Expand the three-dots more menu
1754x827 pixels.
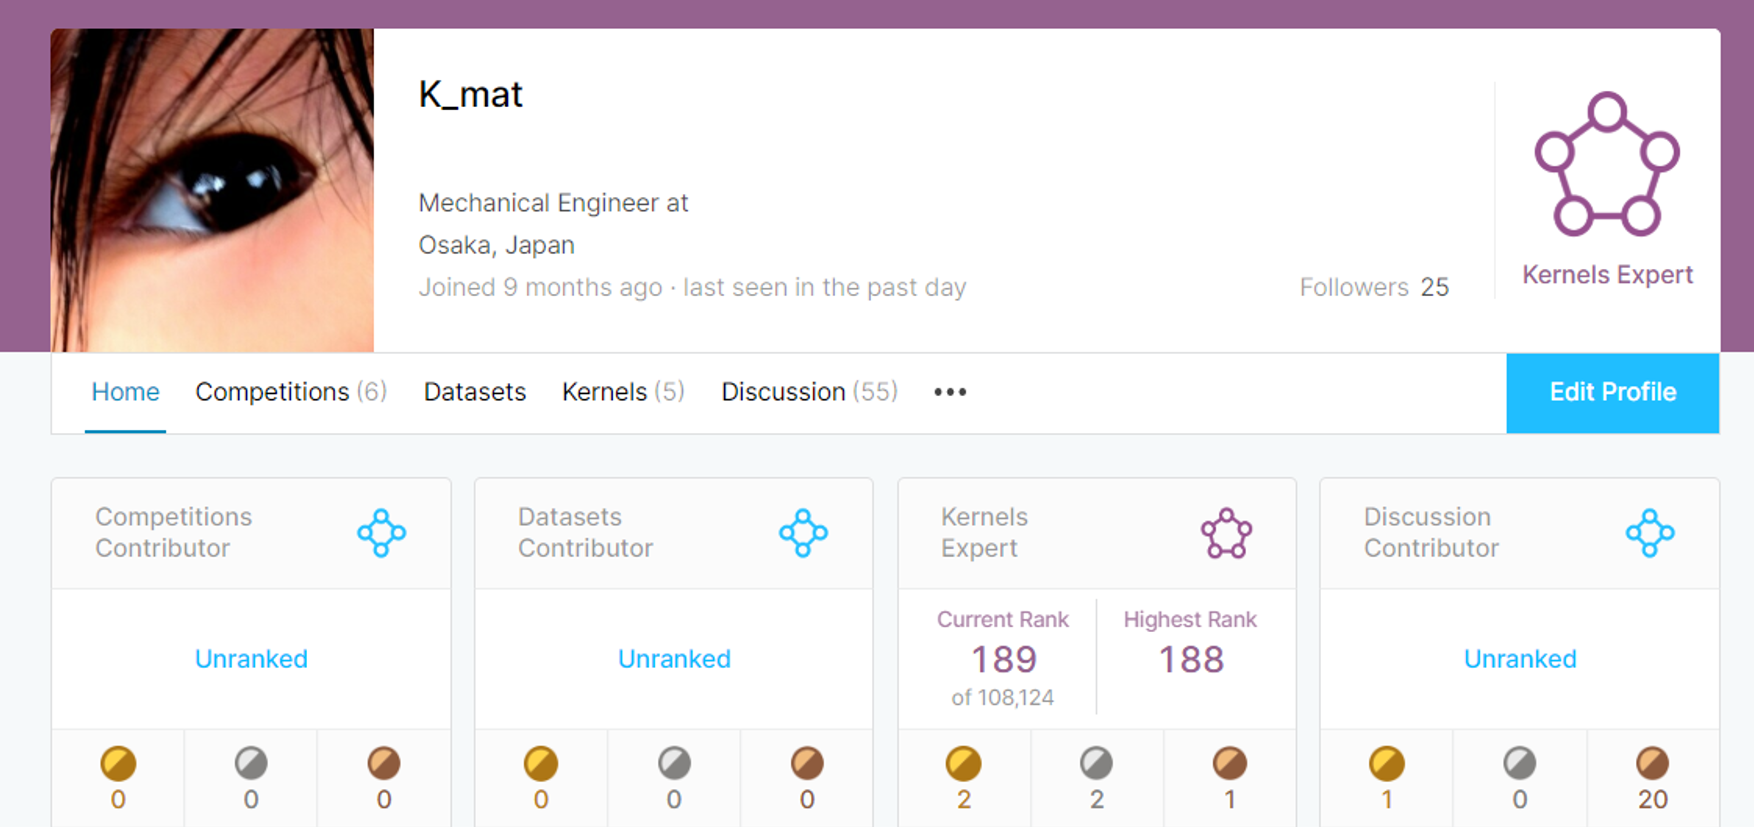tap(950, 392)
